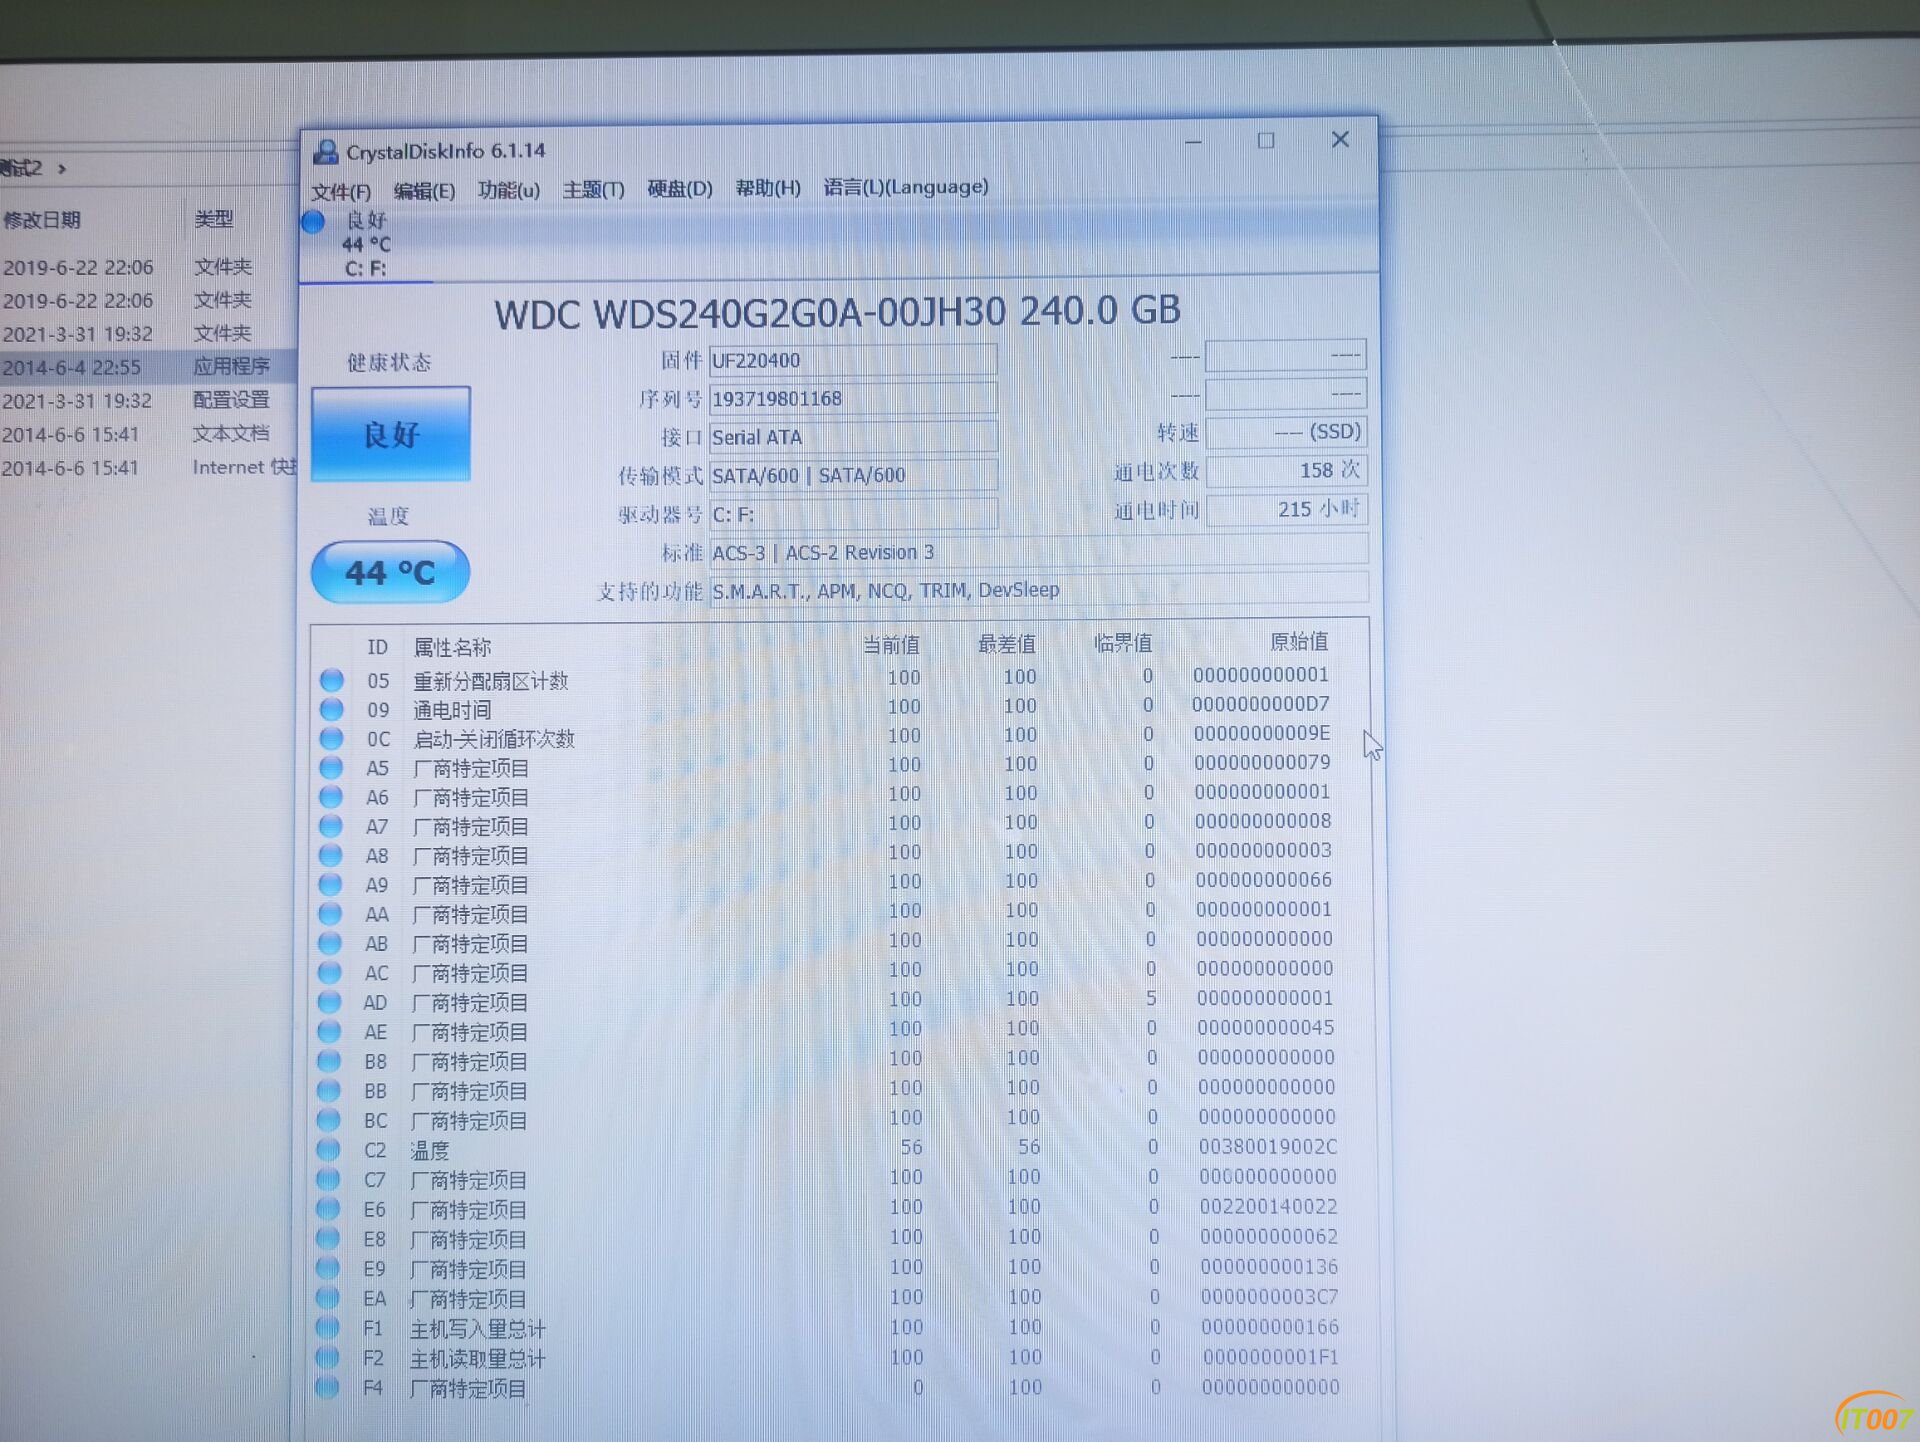Open the 文件(F) menu
1920x1442 pixels.
point(341,191)
